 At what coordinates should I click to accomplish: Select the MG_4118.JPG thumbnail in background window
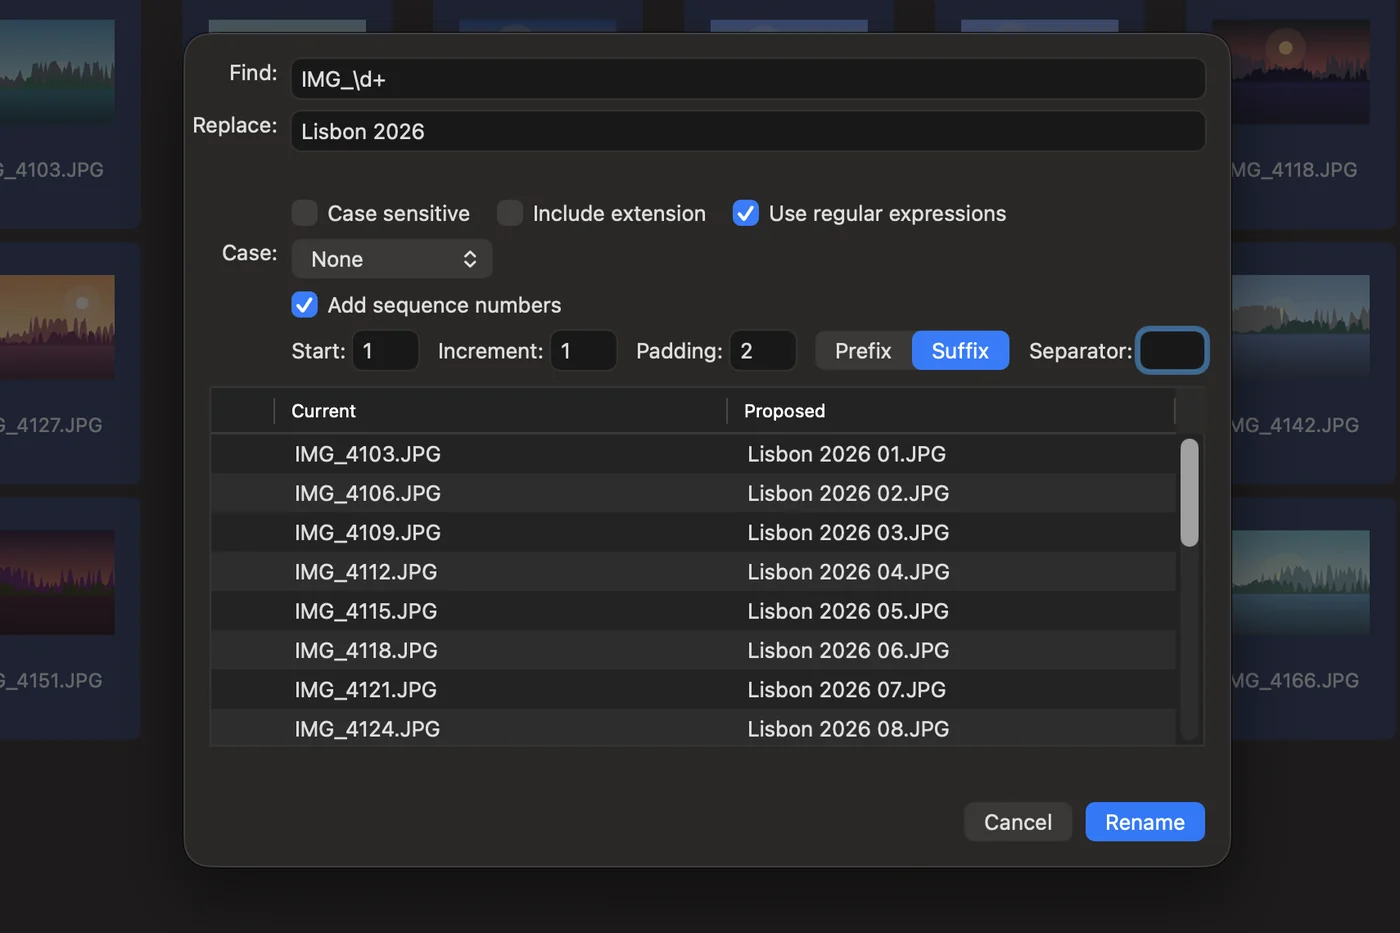click(x=1300, y=72)
